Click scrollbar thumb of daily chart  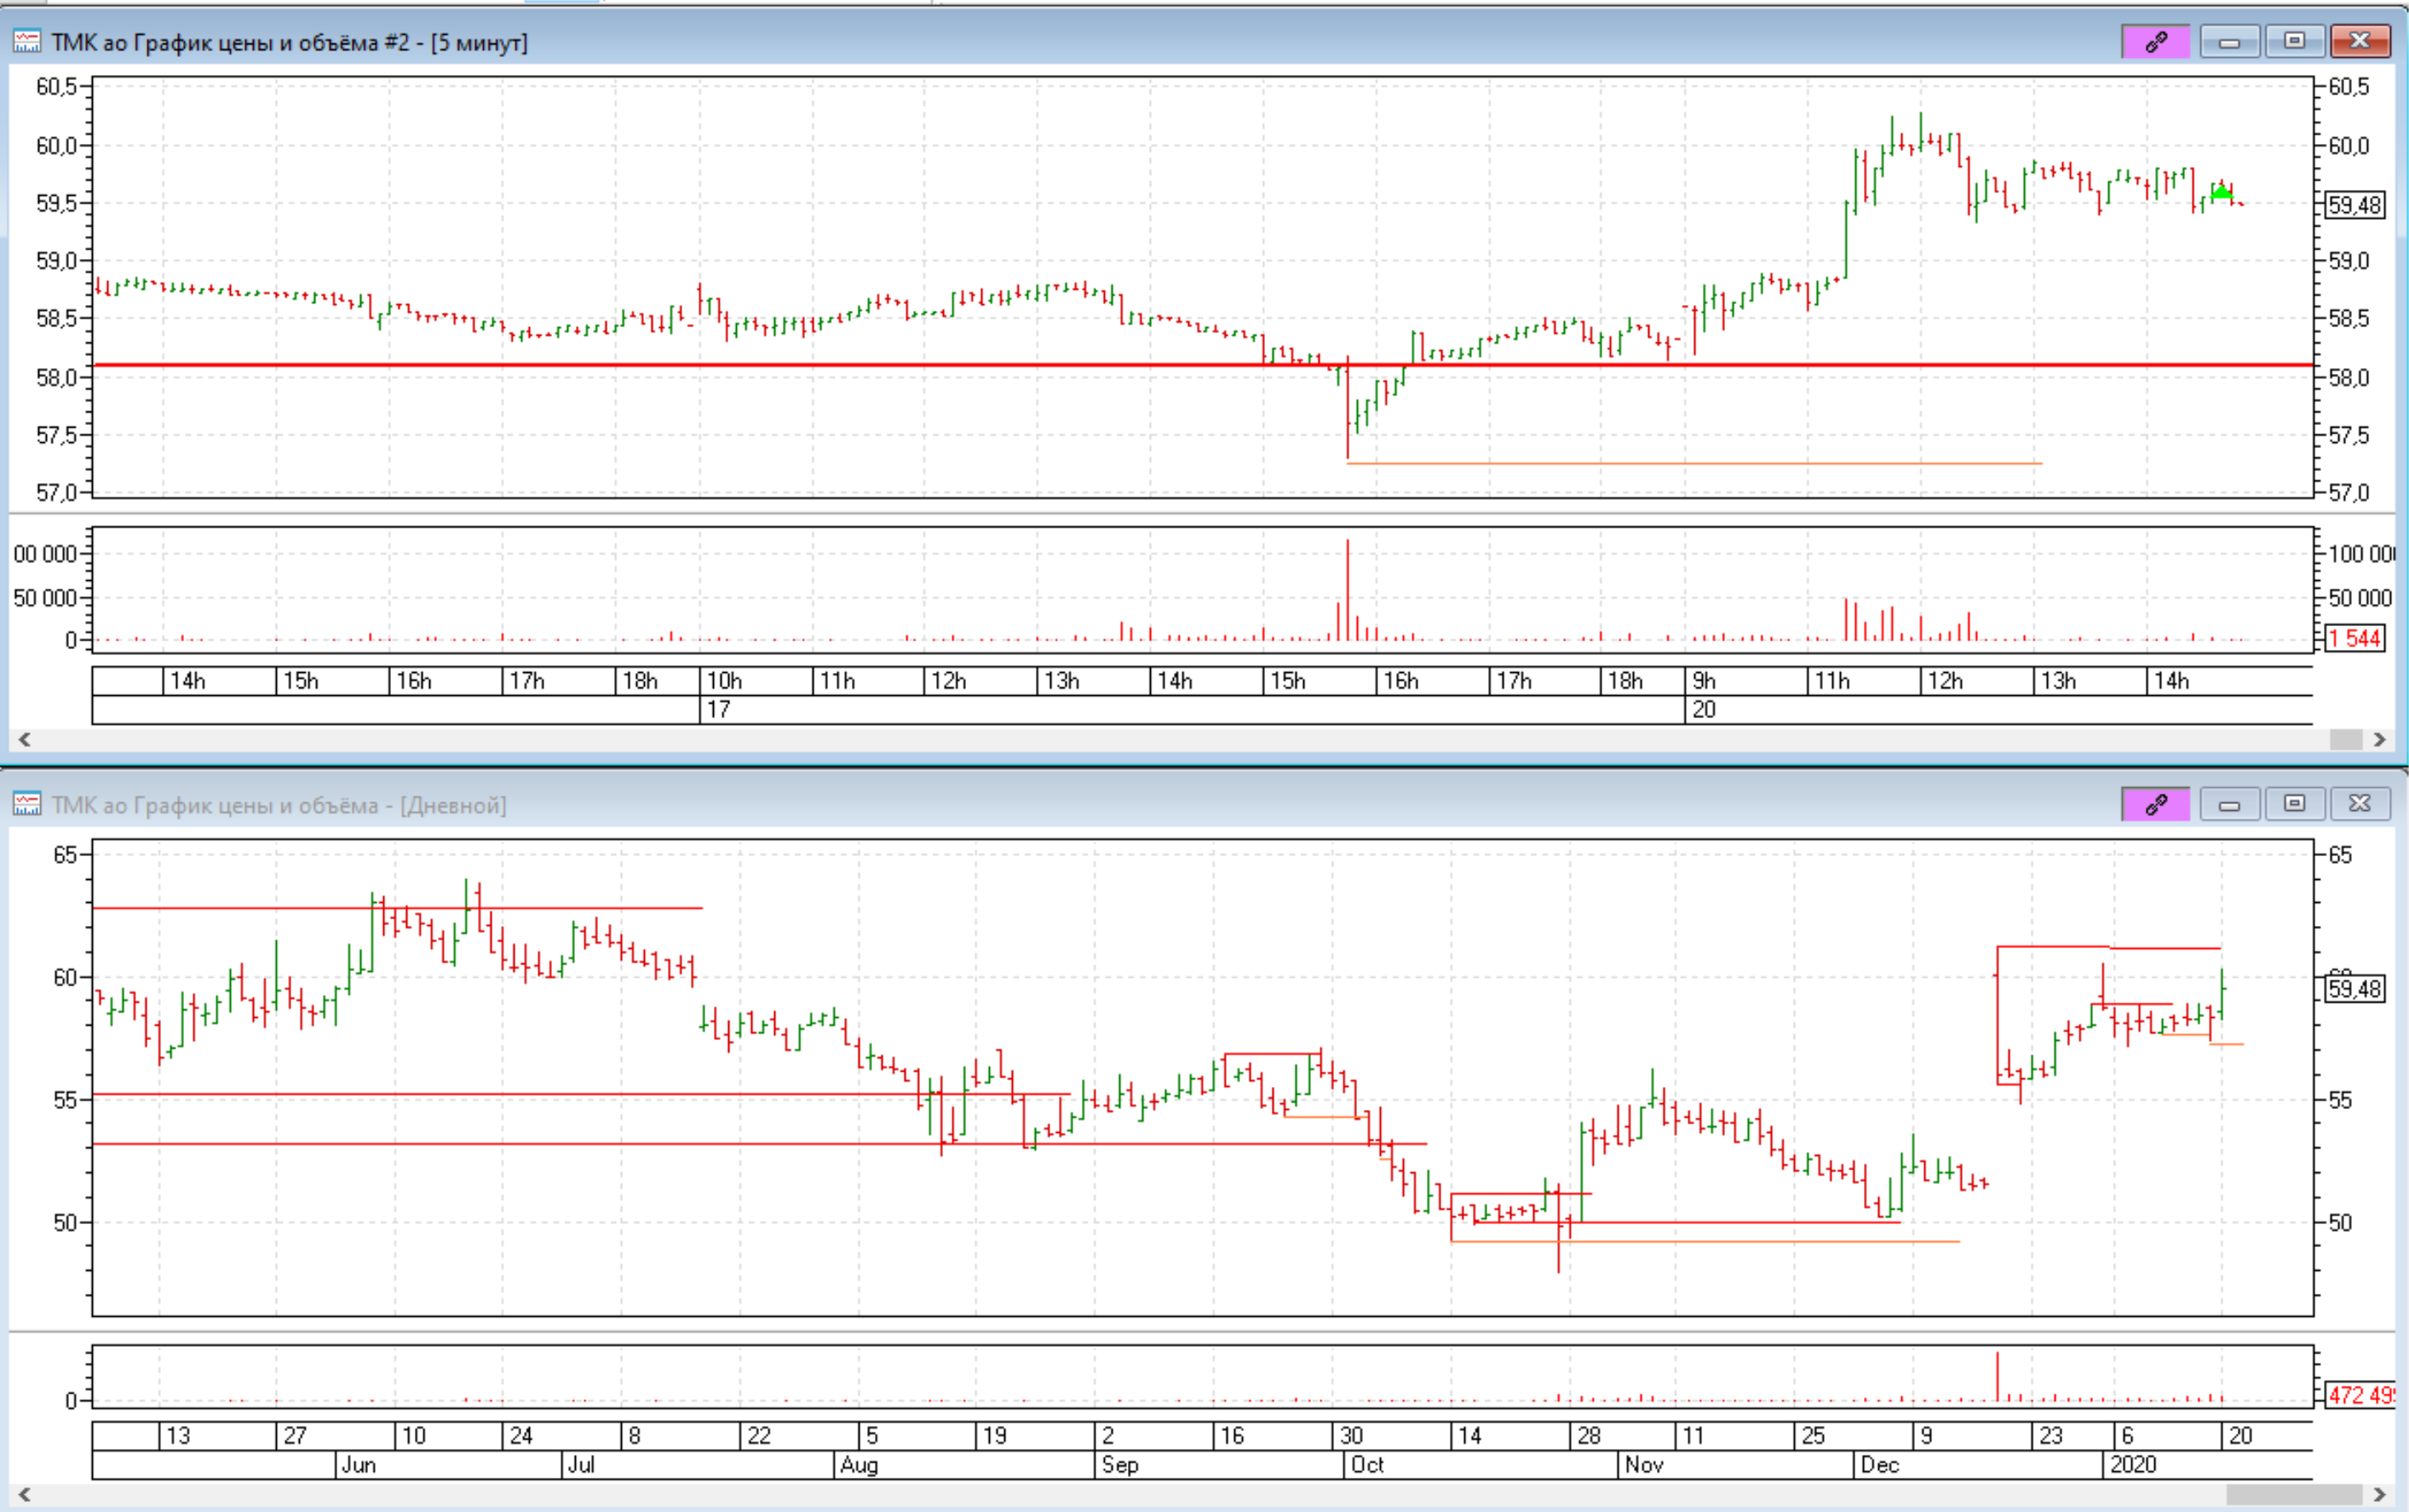pos(2293,1494)
